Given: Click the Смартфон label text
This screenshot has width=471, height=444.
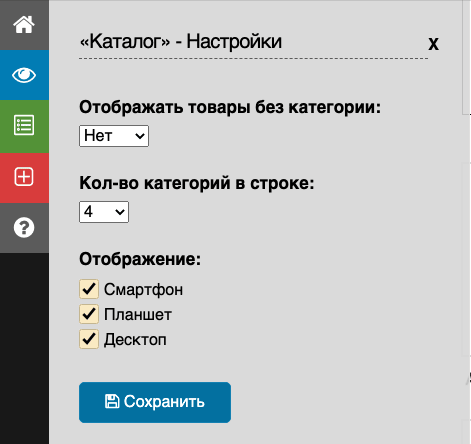Looking at the screenshot, I should point(143,289).
